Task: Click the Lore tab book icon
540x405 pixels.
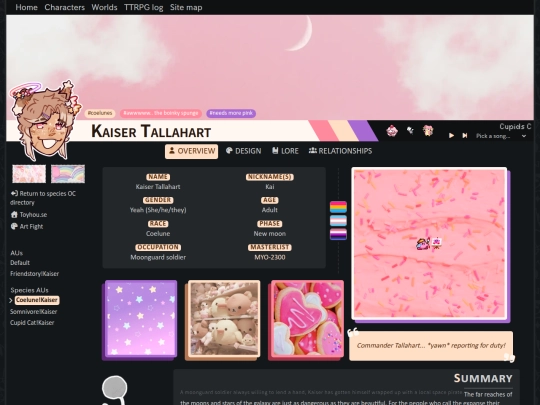Action: click(x=275, y=150)
